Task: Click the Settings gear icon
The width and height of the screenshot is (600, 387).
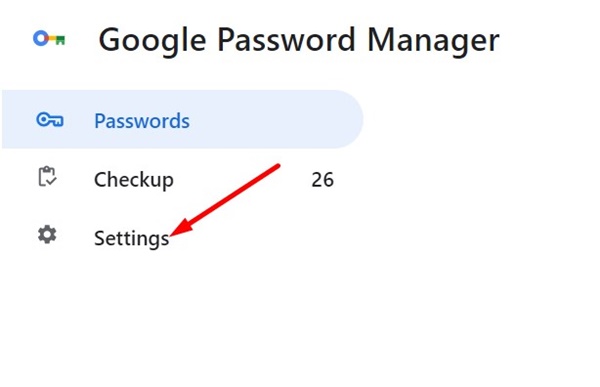Action: [47, 235]
